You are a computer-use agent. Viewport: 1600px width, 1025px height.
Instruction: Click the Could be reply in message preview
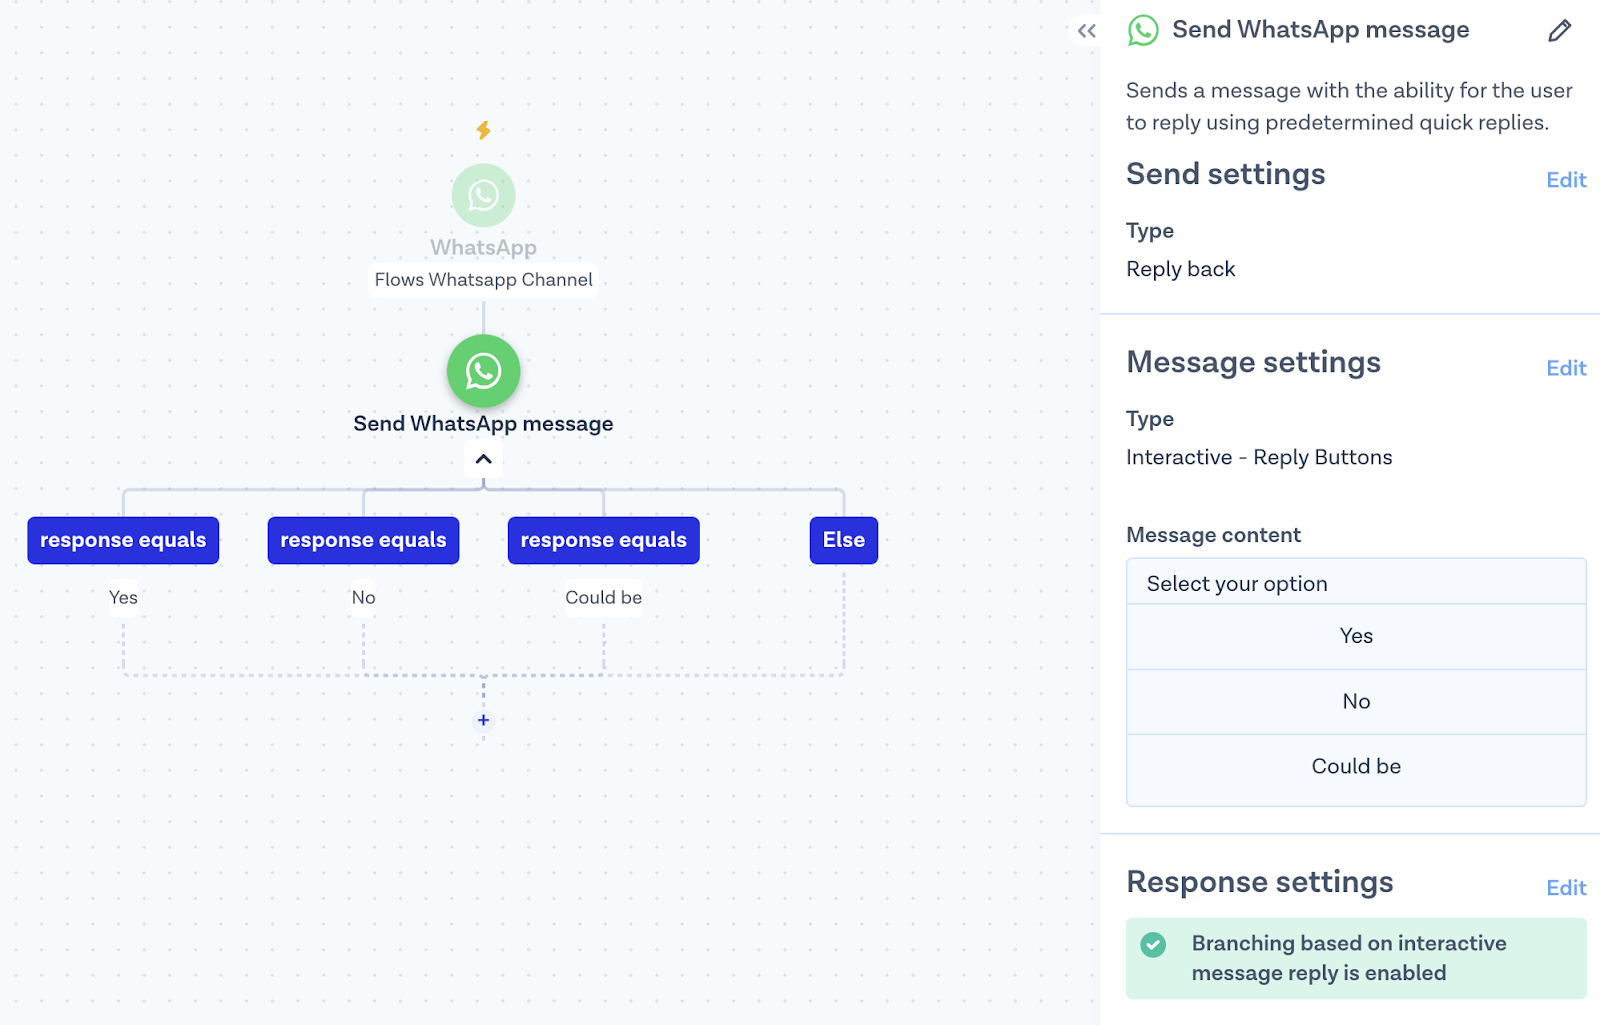(1356, 767)
